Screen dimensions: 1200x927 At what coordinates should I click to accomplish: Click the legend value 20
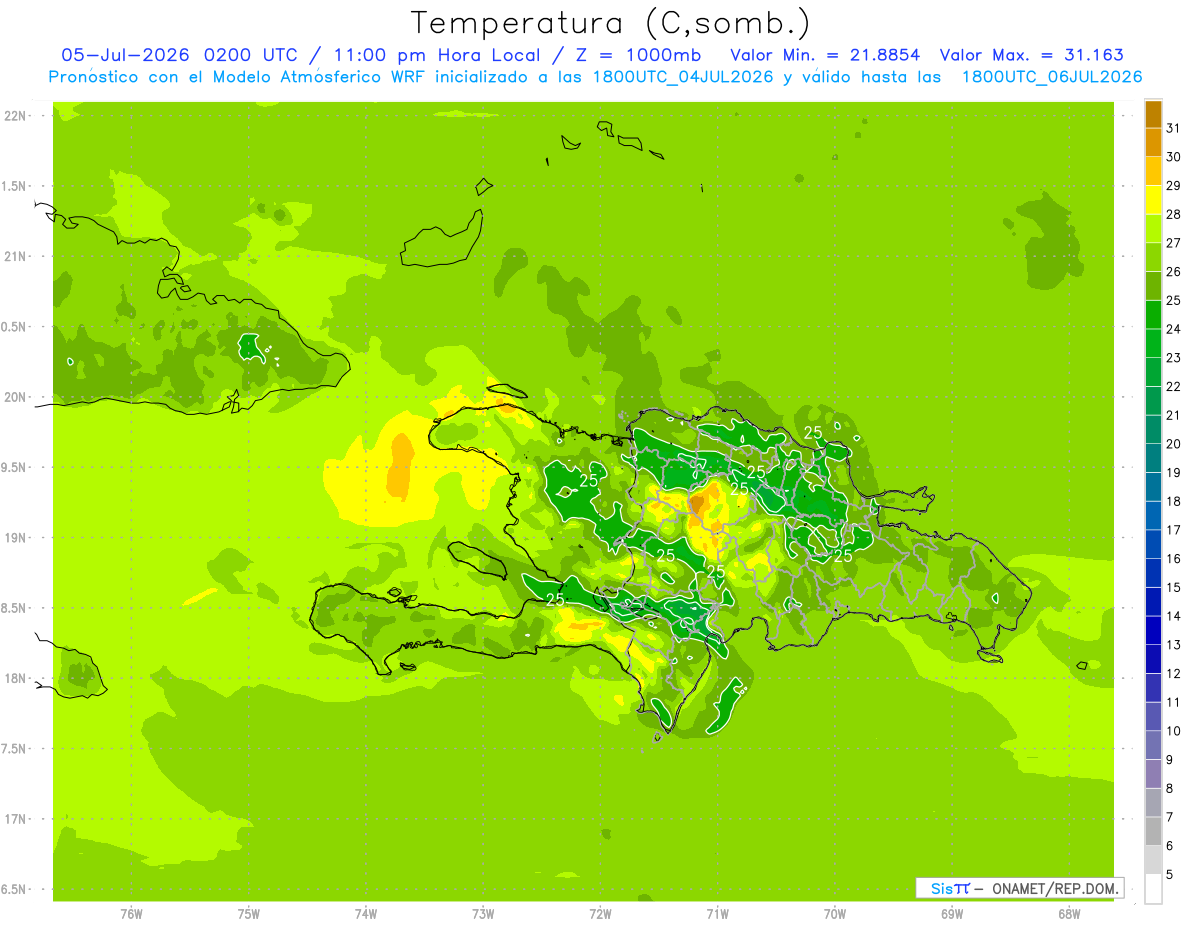(1174, 444)
